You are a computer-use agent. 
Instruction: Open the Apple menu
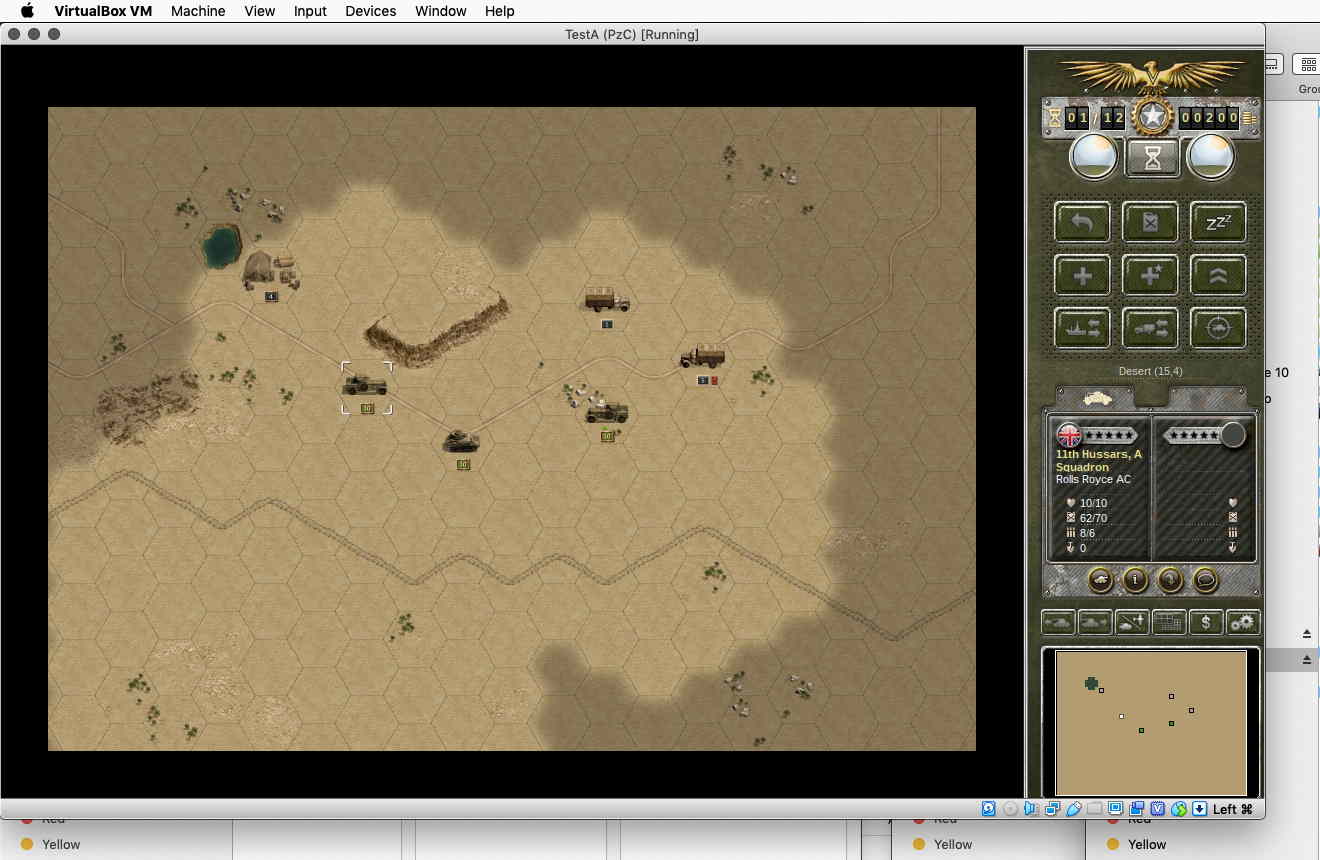pos(28,11)
